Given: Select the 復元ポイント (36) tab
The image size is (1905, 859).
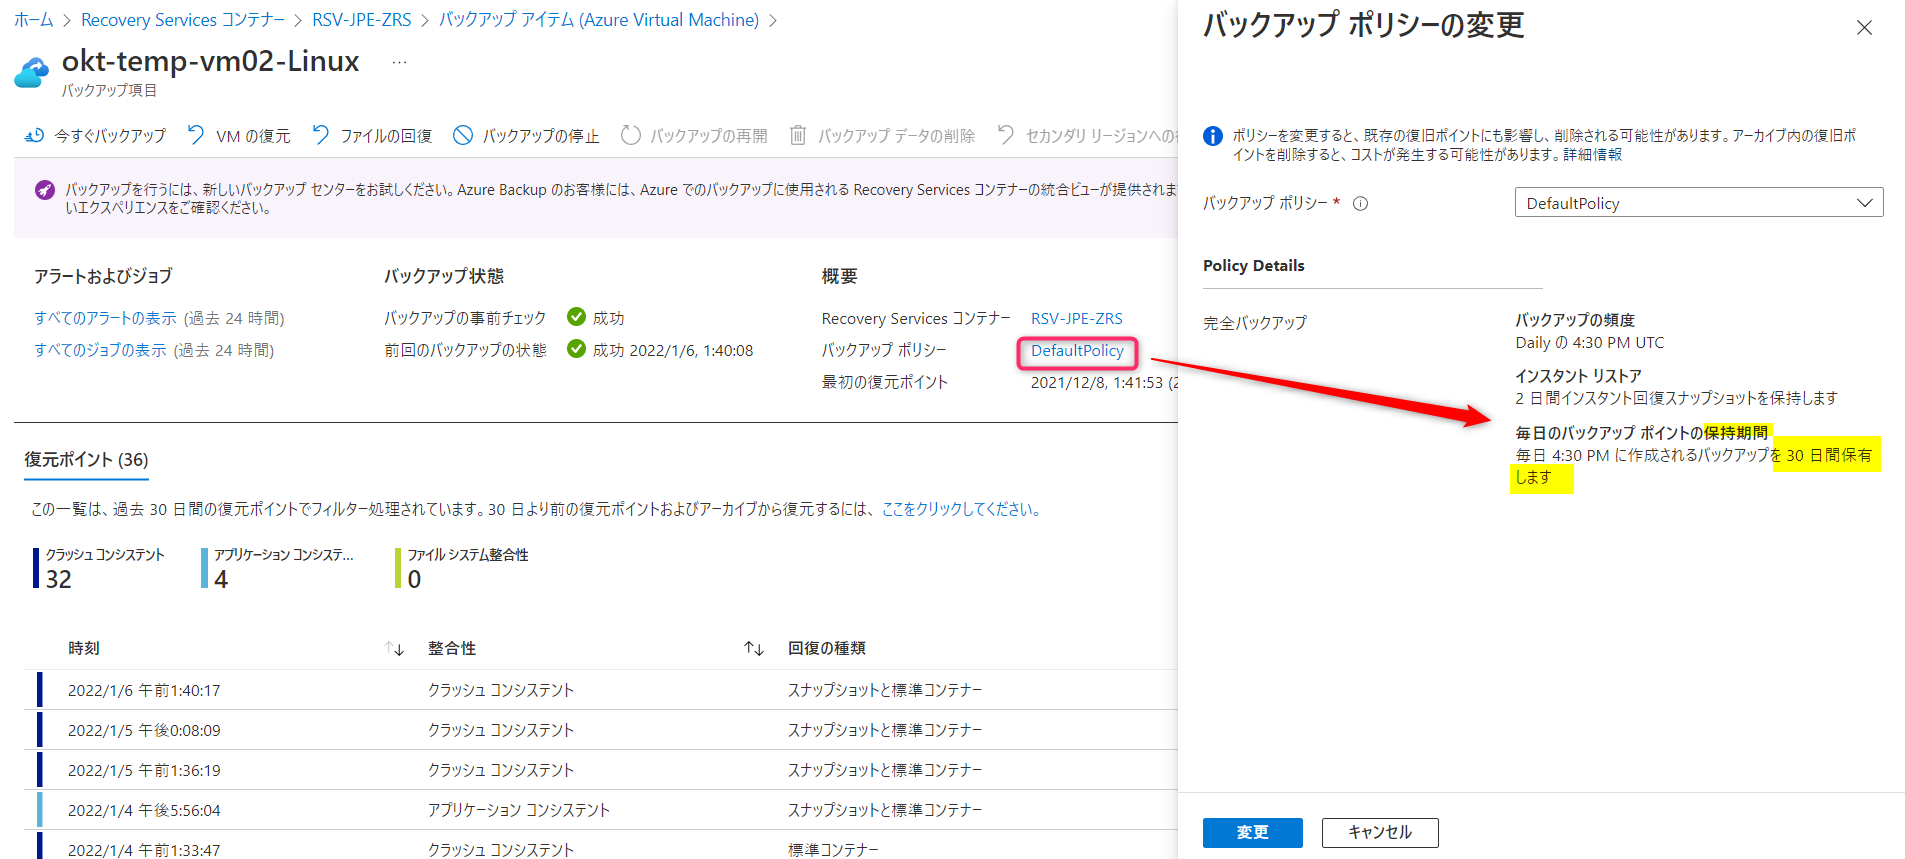Looking at the screenshot, I should 86,460.
